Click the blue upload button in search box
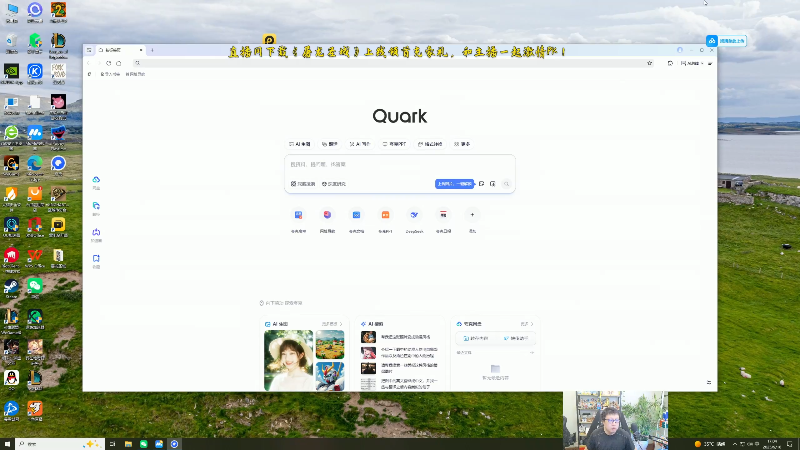The width and height of the screenshot is (800, 450). click(x=454, y=184)
